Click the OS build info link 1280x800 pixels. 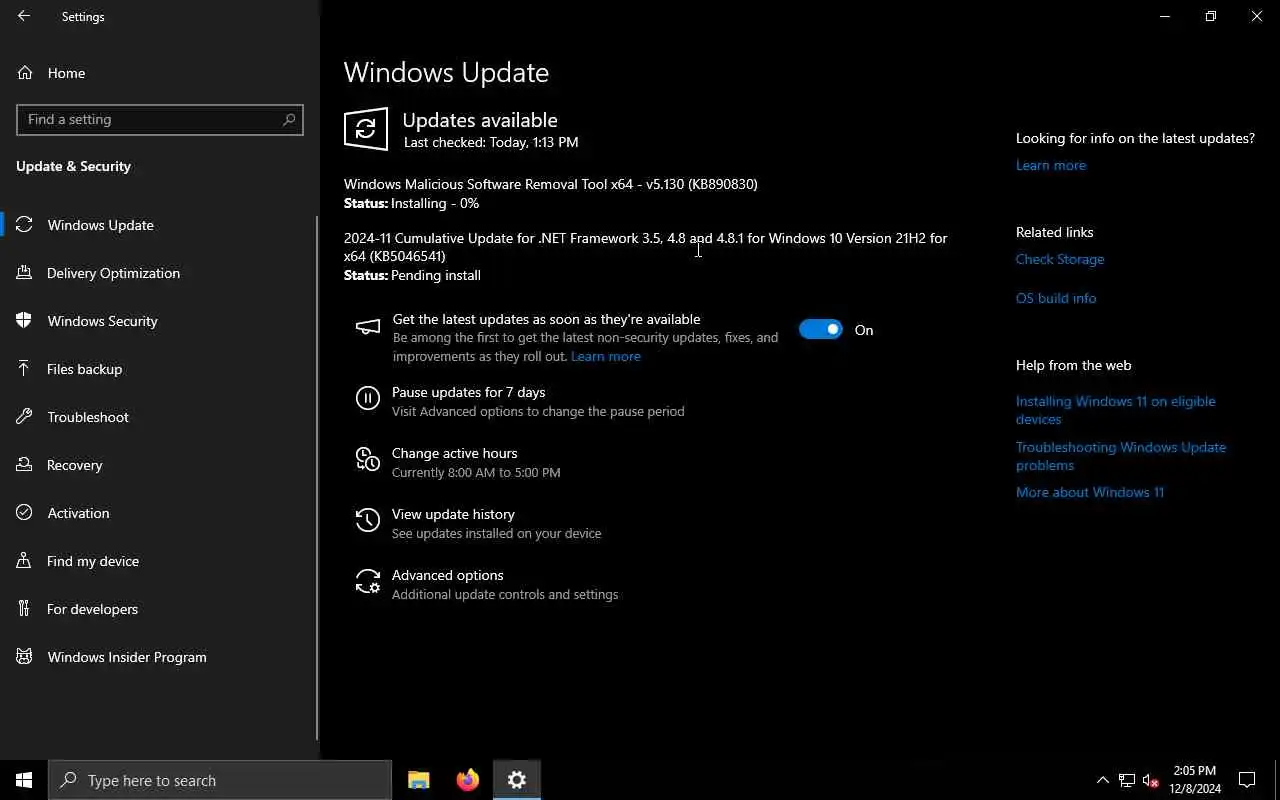[1056, 298]
